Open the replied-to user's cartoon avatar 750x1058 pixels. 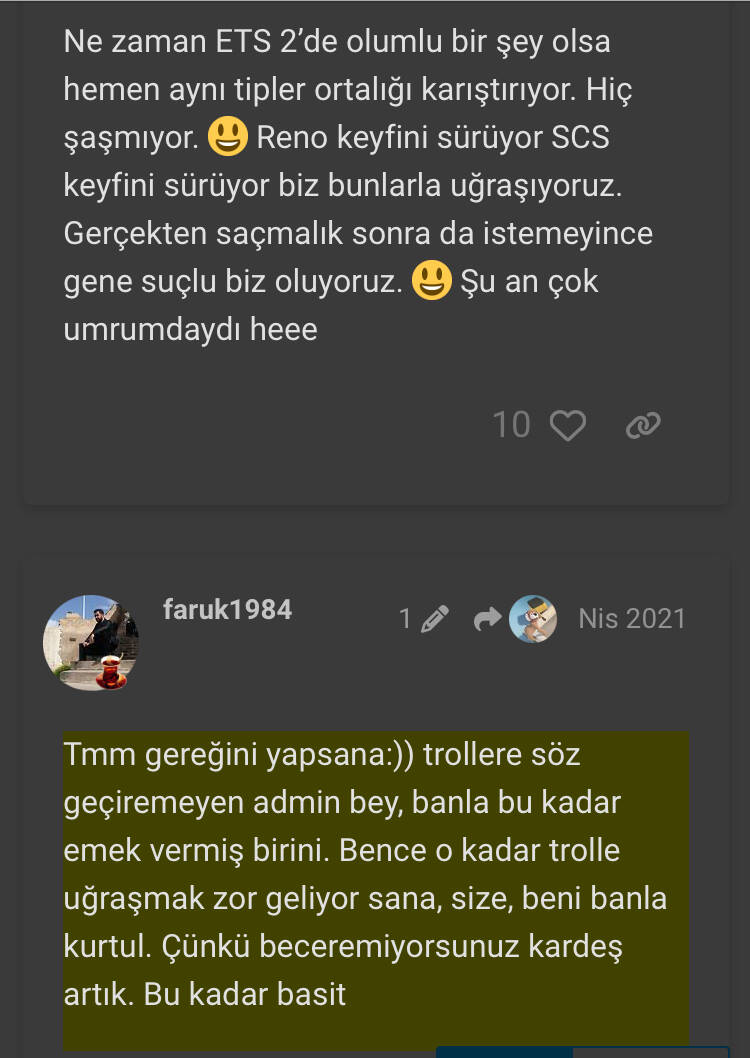[x=533, y=619]
